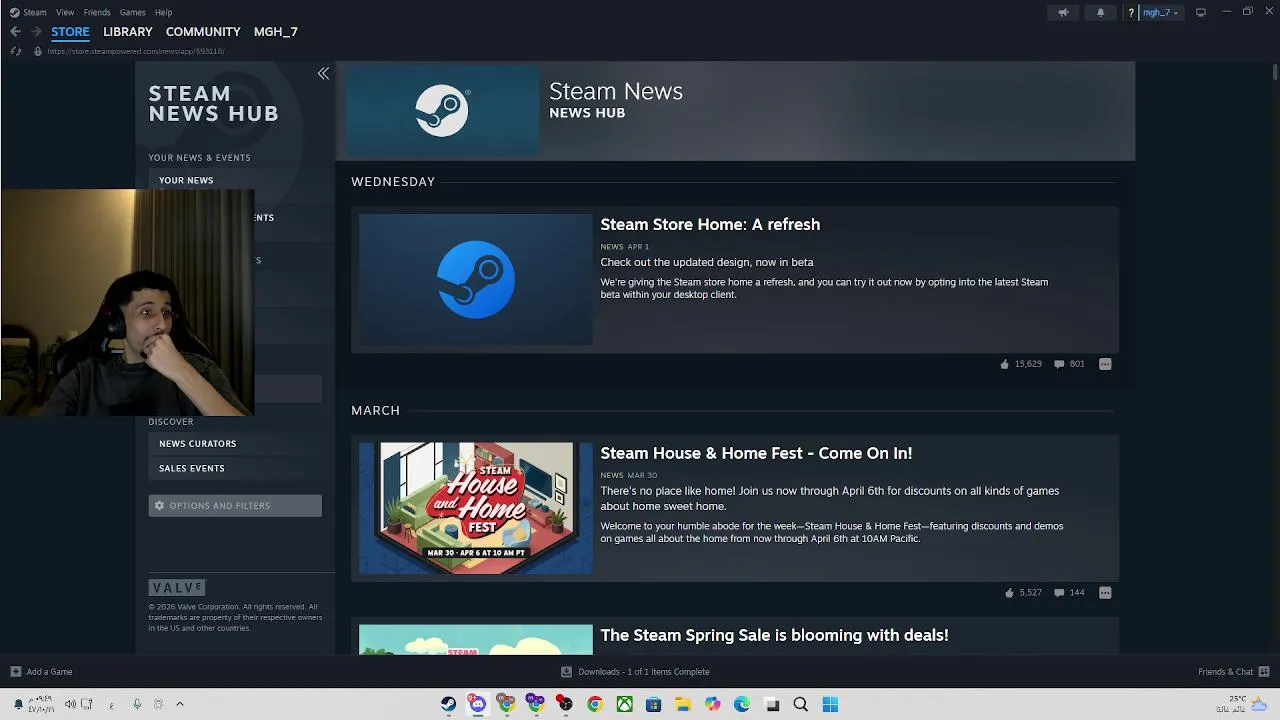The height and width of the screenshot is (720, 1280).
Task: Switch to the COMMUNITY tab
Action: pyautogui.click(x=203, y=32)
